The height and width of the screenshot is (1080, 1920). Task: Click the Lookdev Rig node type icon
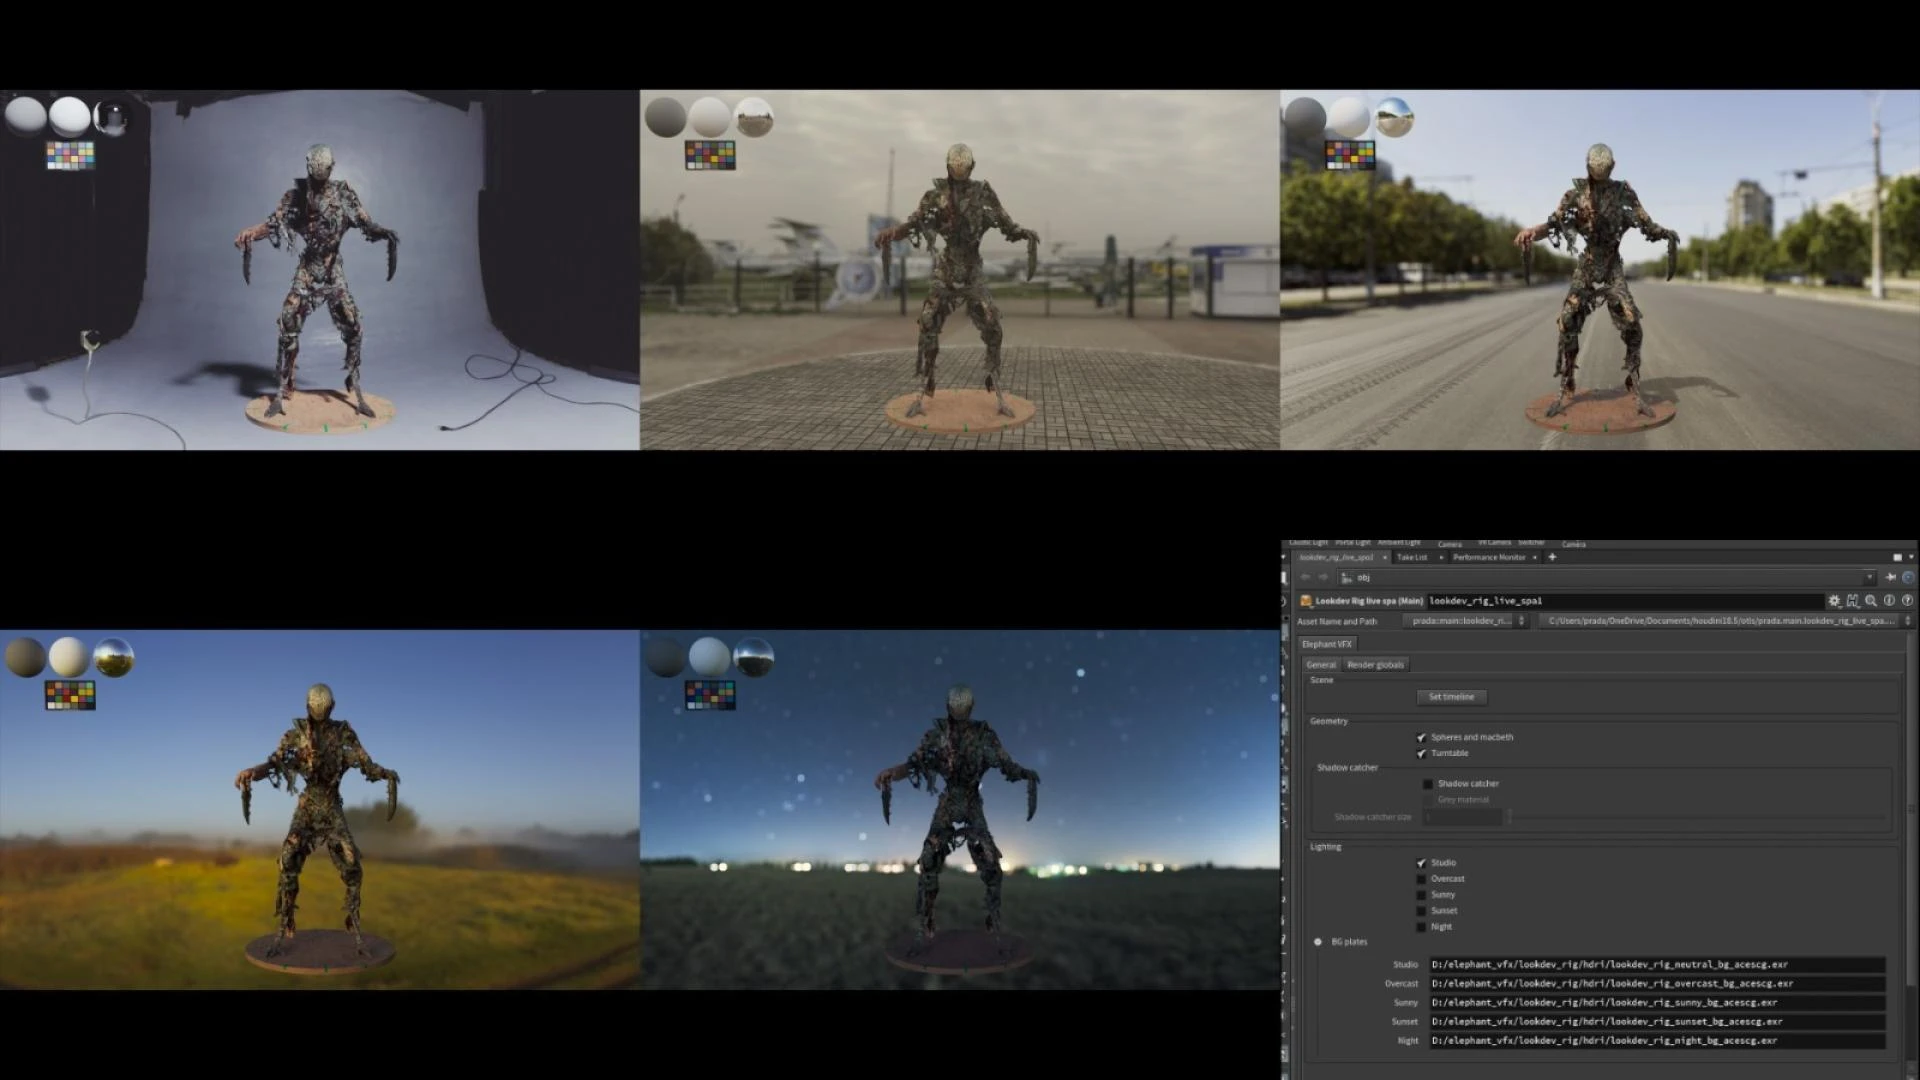click(1306, 601)
